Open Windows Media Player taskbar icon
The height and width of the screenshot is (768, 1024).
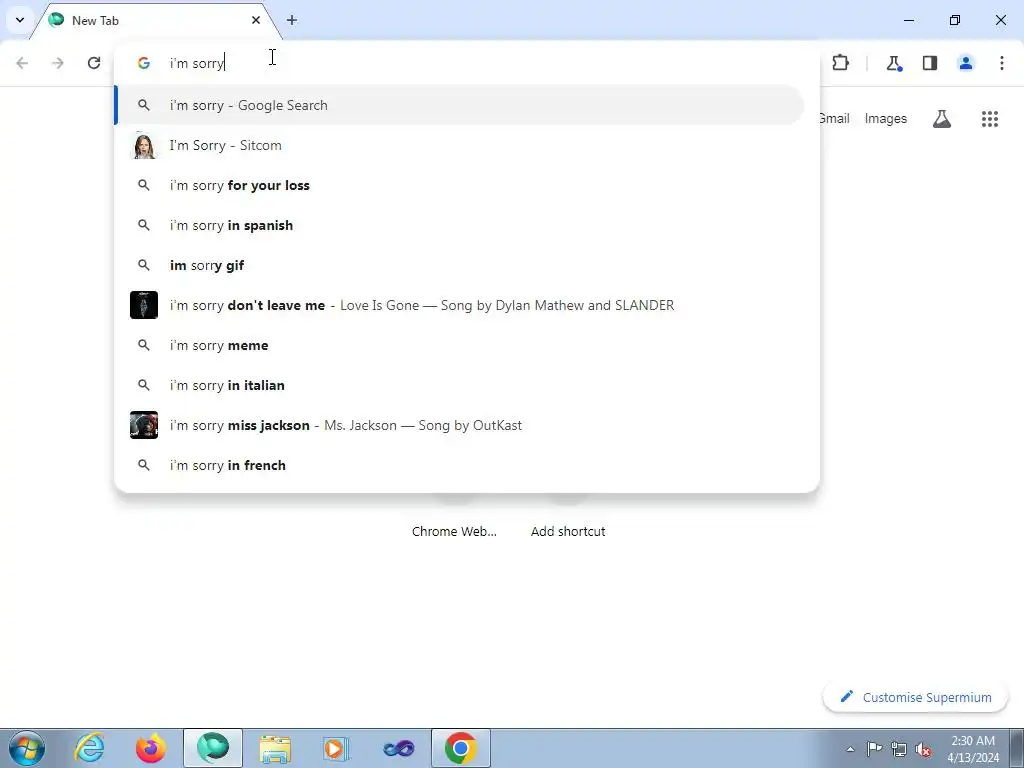pos(337,748)
